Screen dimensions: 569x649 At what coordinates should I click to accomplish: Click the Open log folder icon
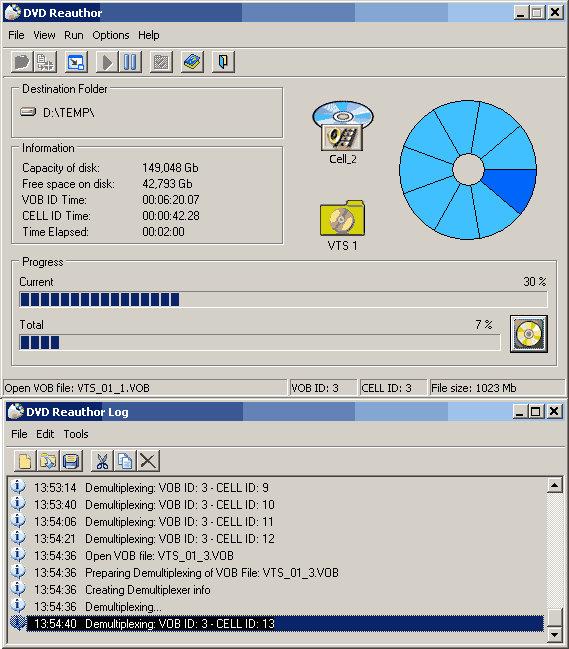click(x=48, y=461)
